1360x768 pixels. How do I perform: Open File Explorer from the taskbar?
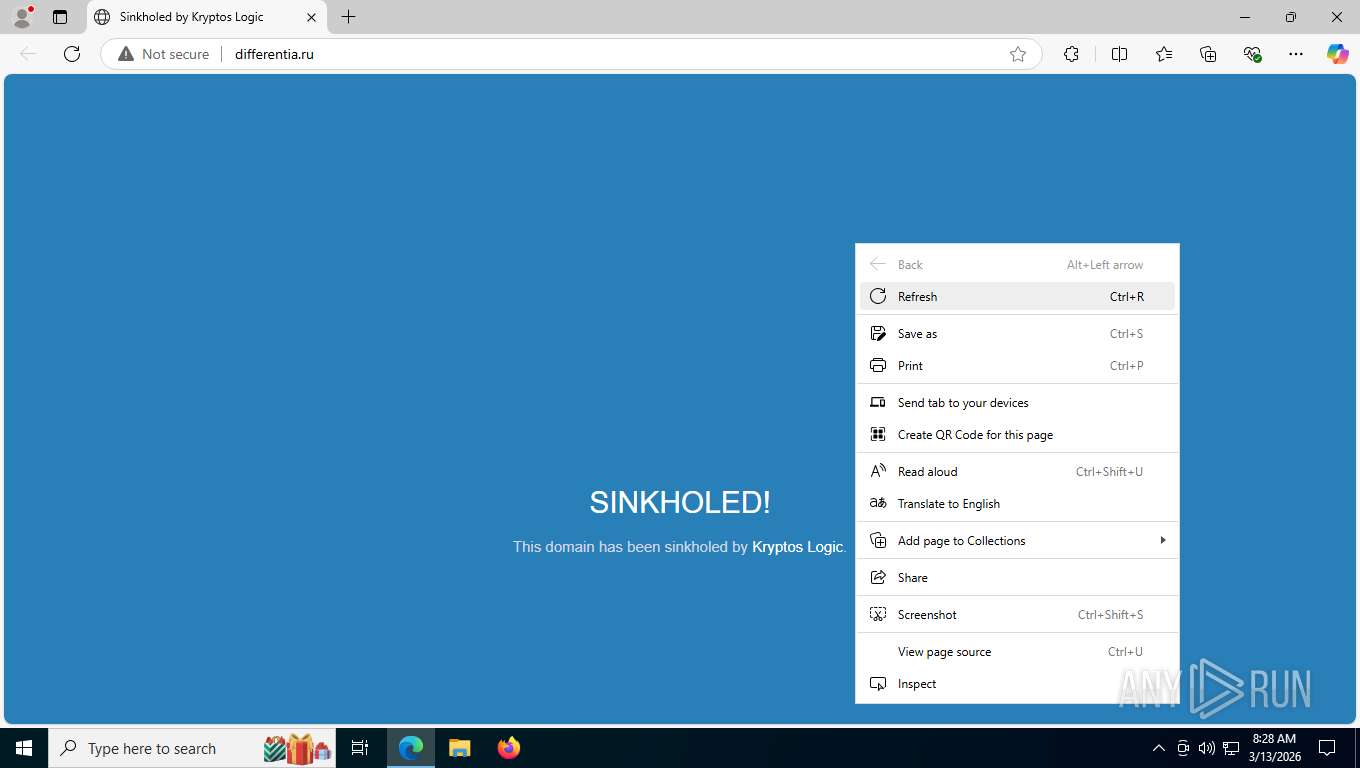click(x=459, y=748)
